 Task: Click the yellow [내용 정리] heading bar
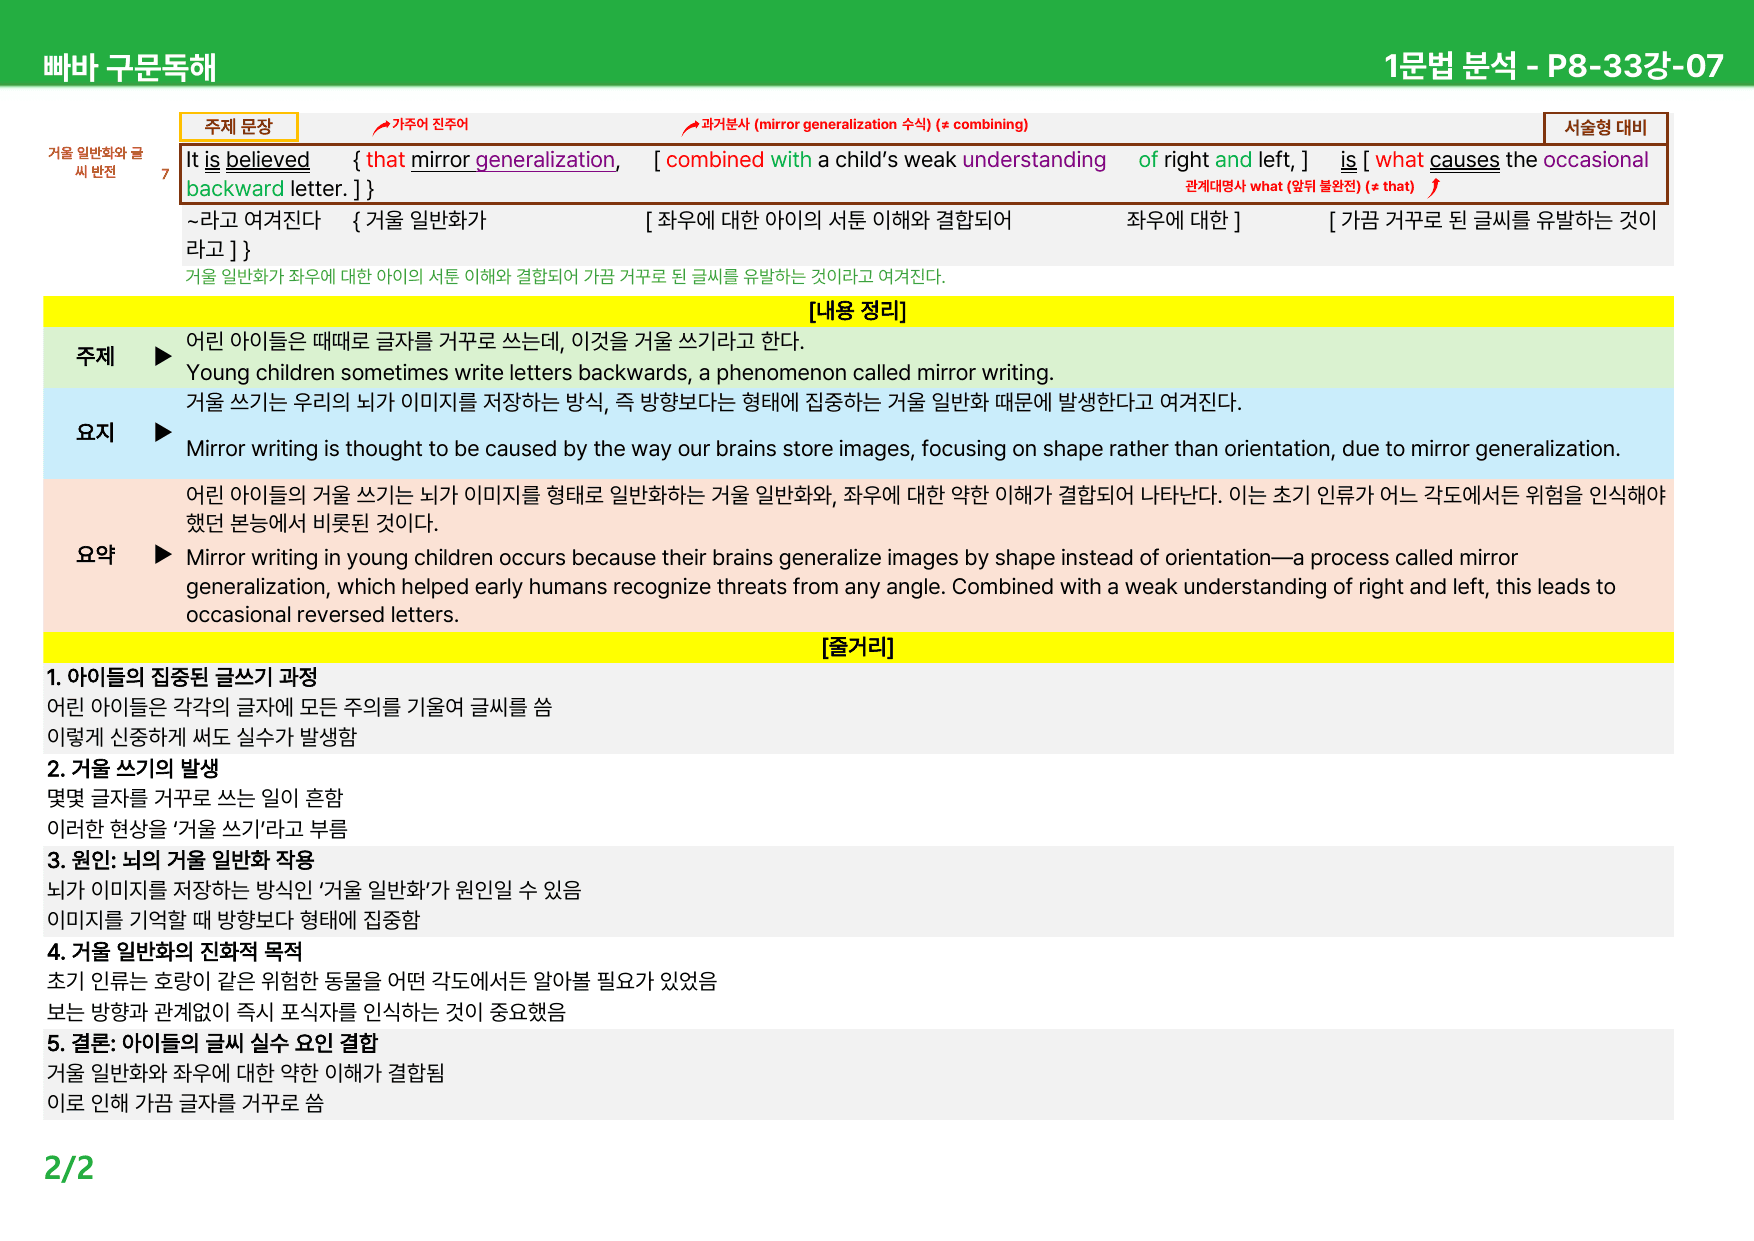(858, 311)
